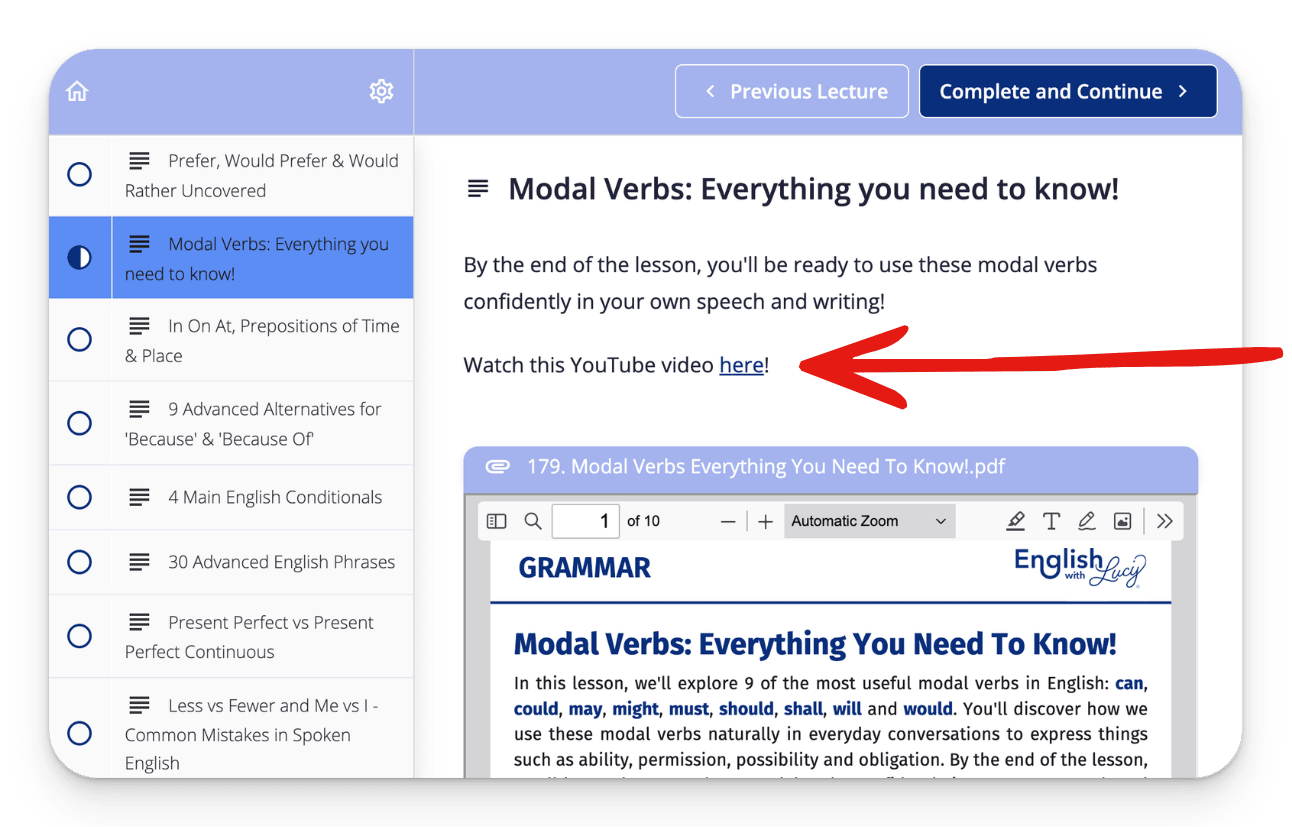Open the settings gear in sidebar header
The image size is (1292, 827).
381,92
